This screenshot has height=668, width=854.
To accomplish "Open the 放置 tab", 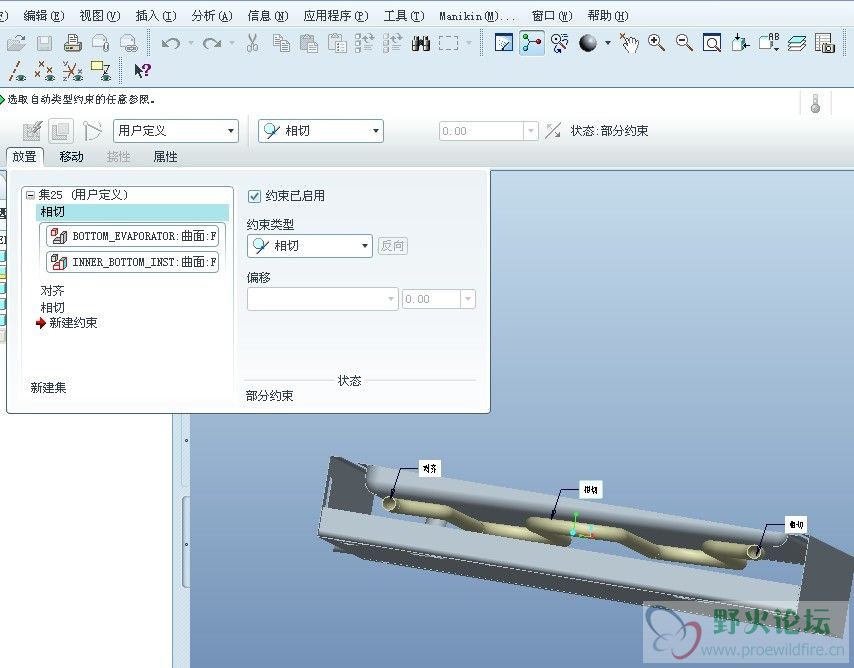I will point(25,157).
